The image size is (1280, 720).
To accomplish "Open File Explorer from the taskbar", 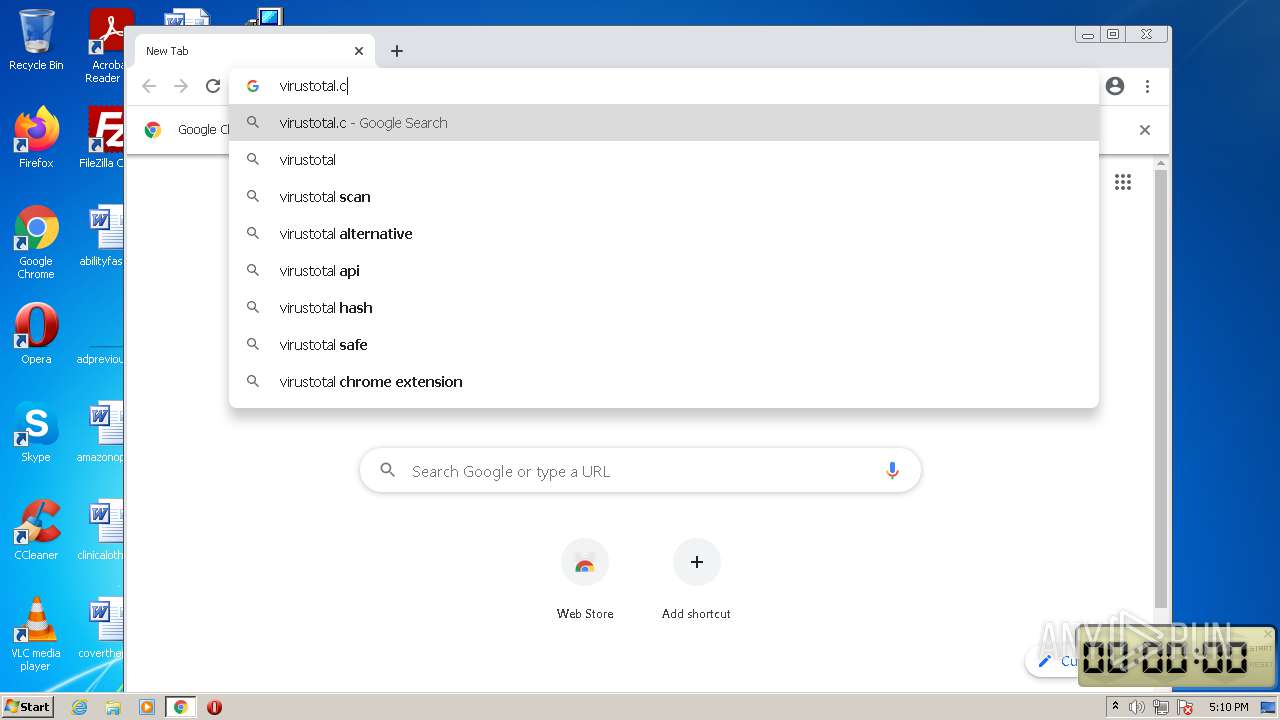I will click(113, 707).
